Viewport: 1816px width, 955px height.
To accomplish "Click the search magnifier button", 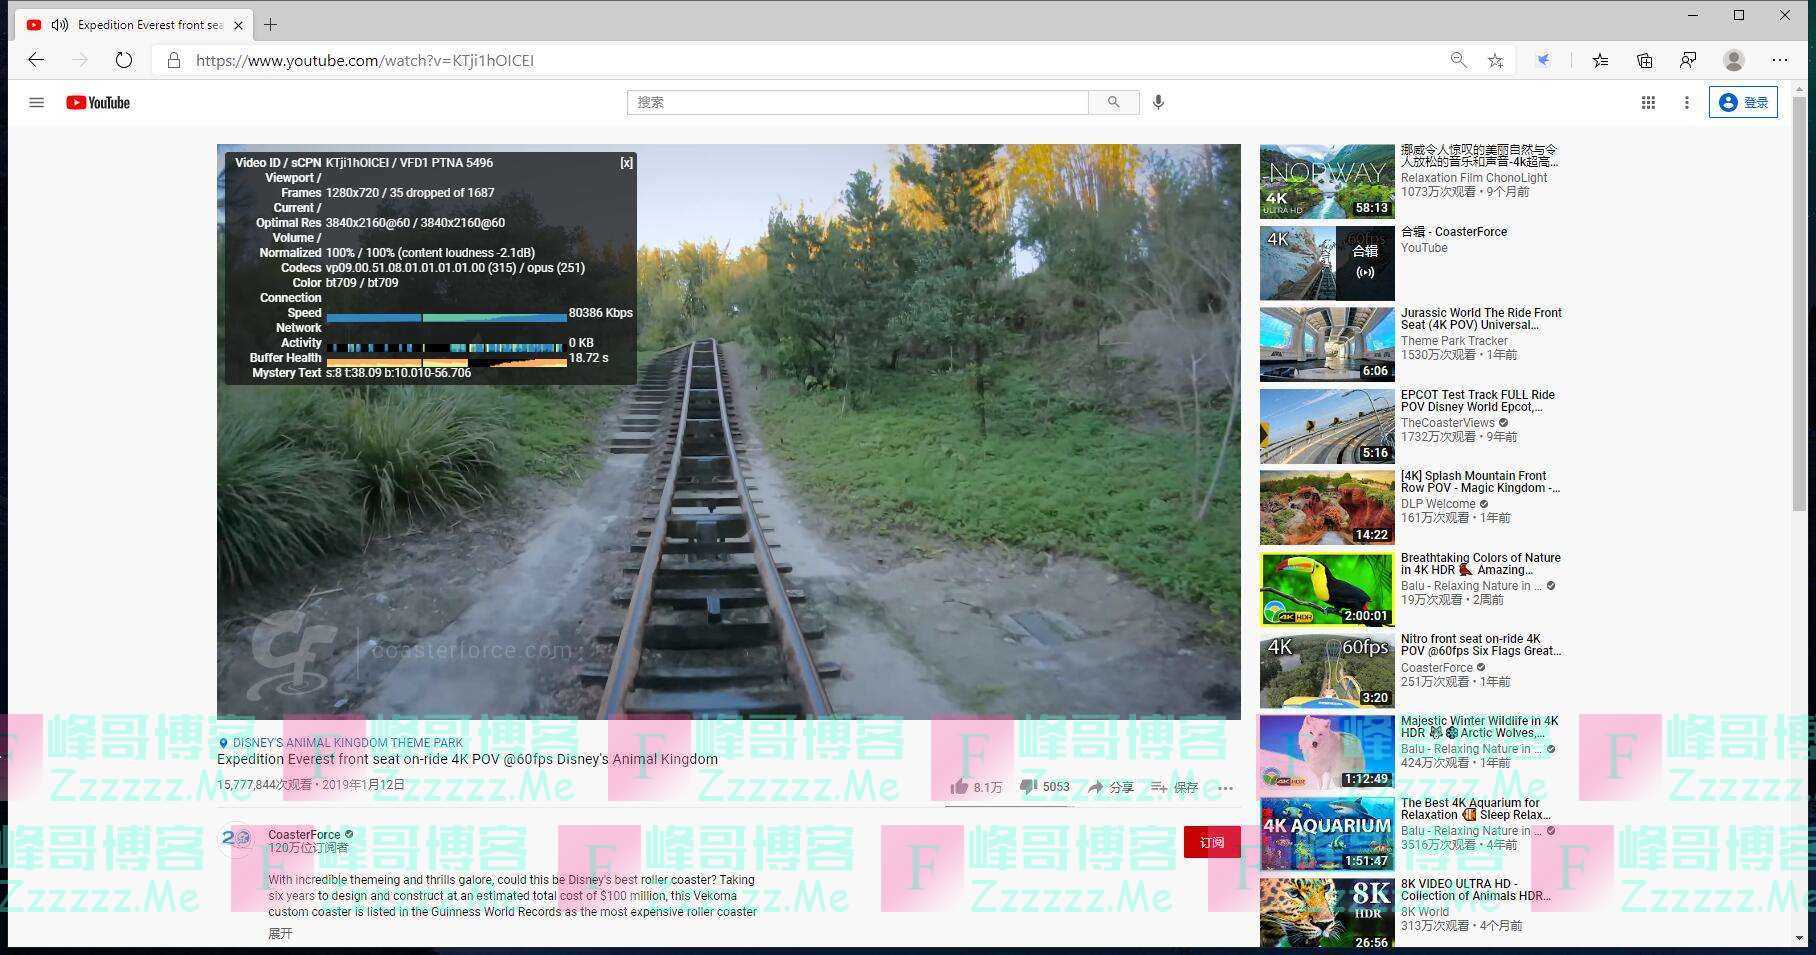I will [x=1113, y=102].
